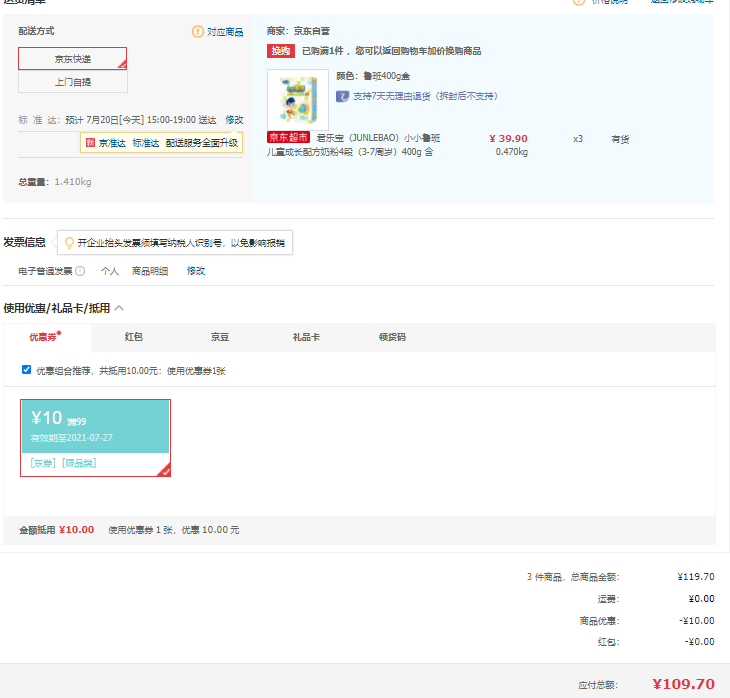
Task: Uncheck the 优惠组合推荐 checkbox
Action: click(27, 370)
